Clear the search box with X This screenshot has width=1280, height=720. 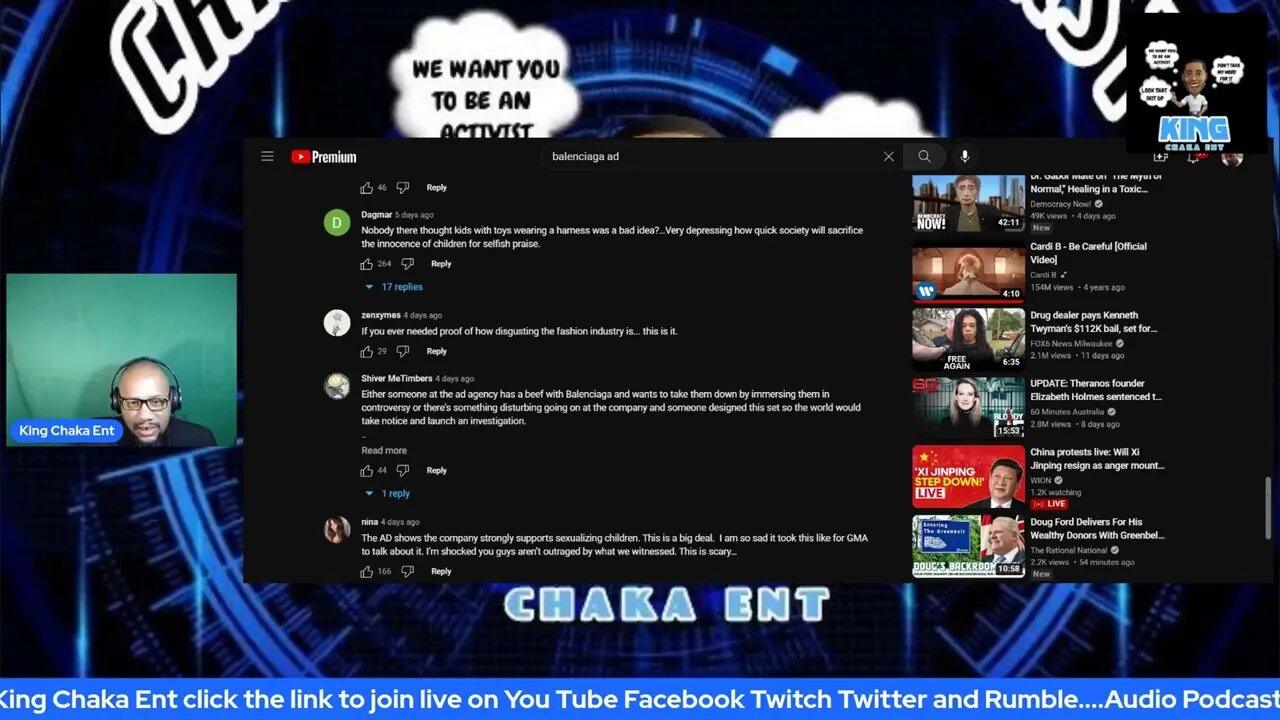tap(888, 156)
